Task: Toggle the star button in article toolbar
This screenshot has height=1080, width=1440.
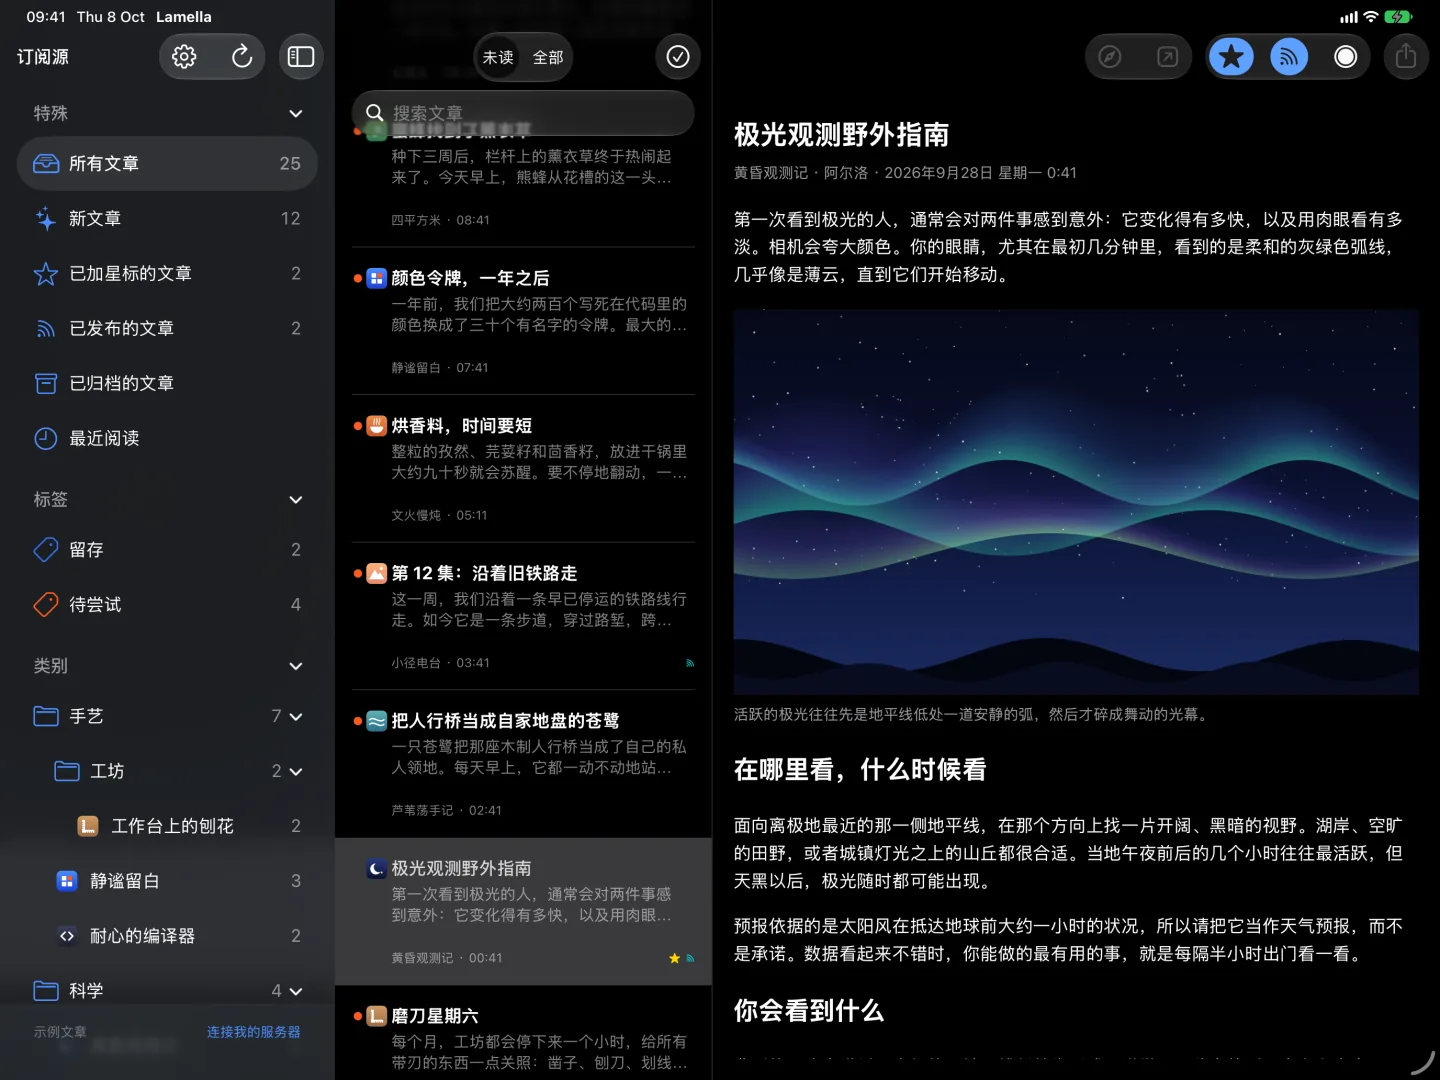Action: (1231, 57)
